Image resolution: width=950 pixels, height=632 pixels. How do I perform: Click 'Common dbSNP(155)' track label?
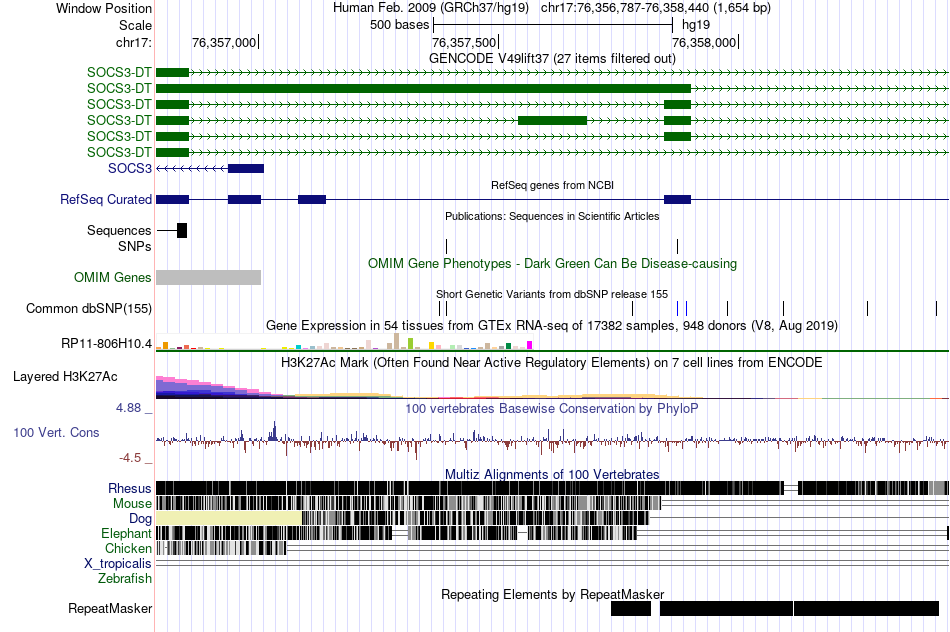click(89, 308)
